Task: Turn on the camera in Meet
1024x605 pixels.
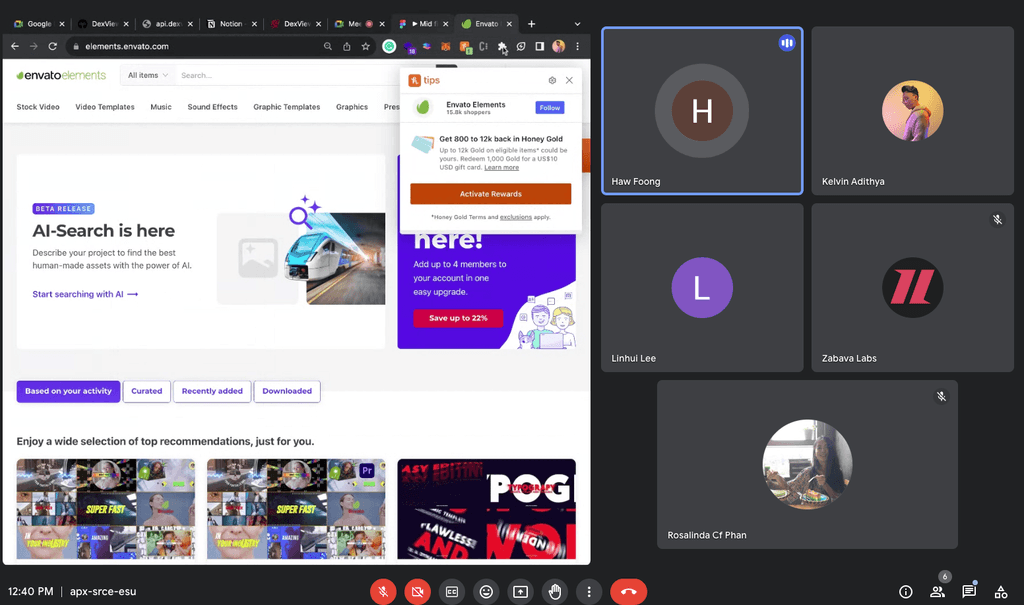Action: pos(417,592)
